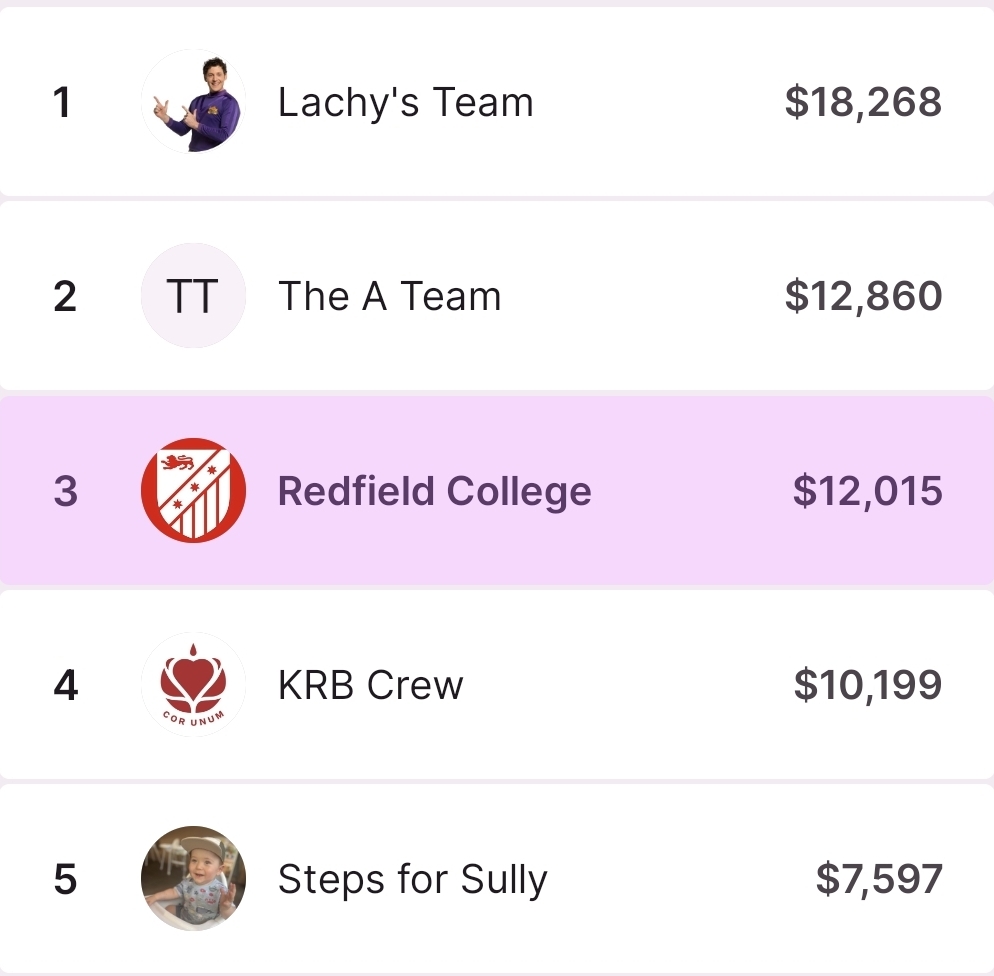This screenshot has width=994, height=976.
Task: Click the $18,268 amount raised
Action: pyautogui.click(x=863, y=102)
